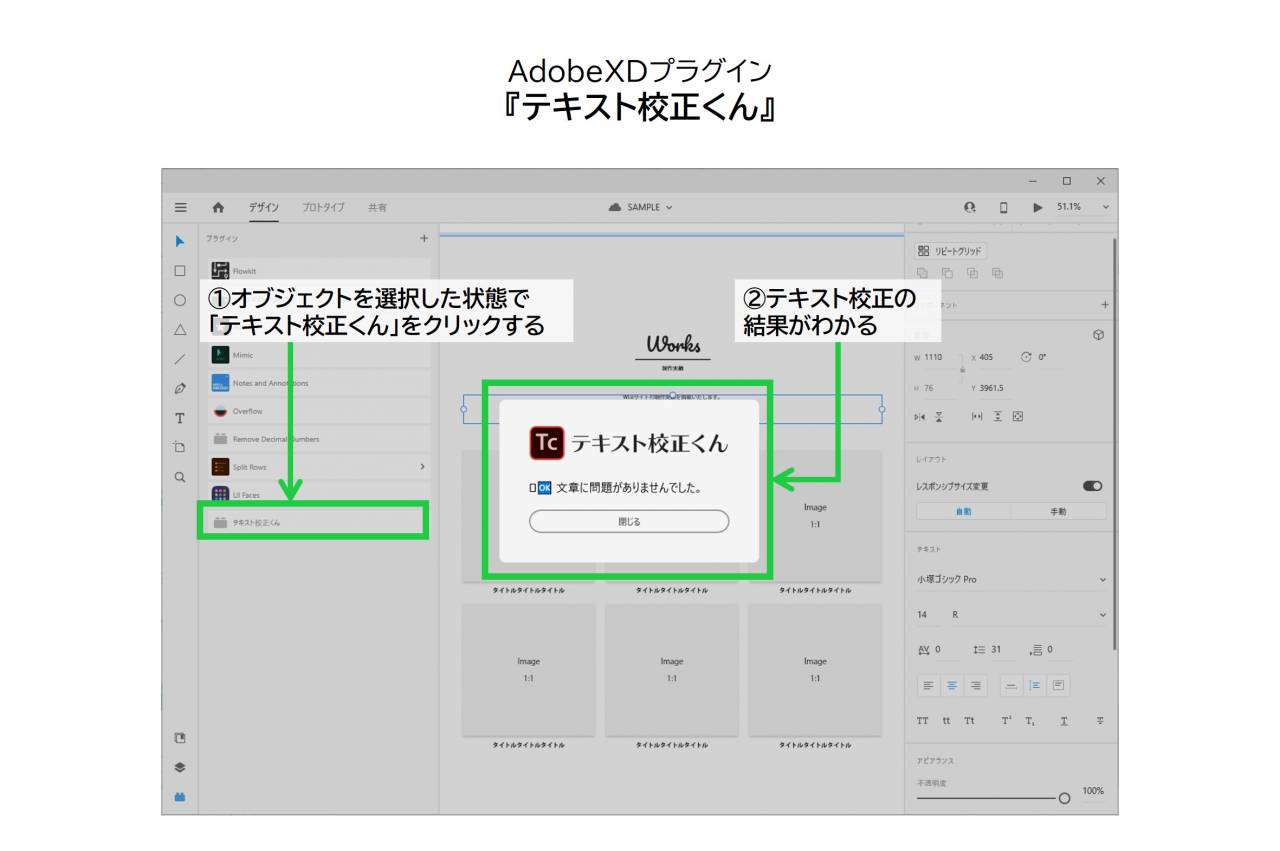Run the Mimic plugin
1280x851 pixels.
319,355
